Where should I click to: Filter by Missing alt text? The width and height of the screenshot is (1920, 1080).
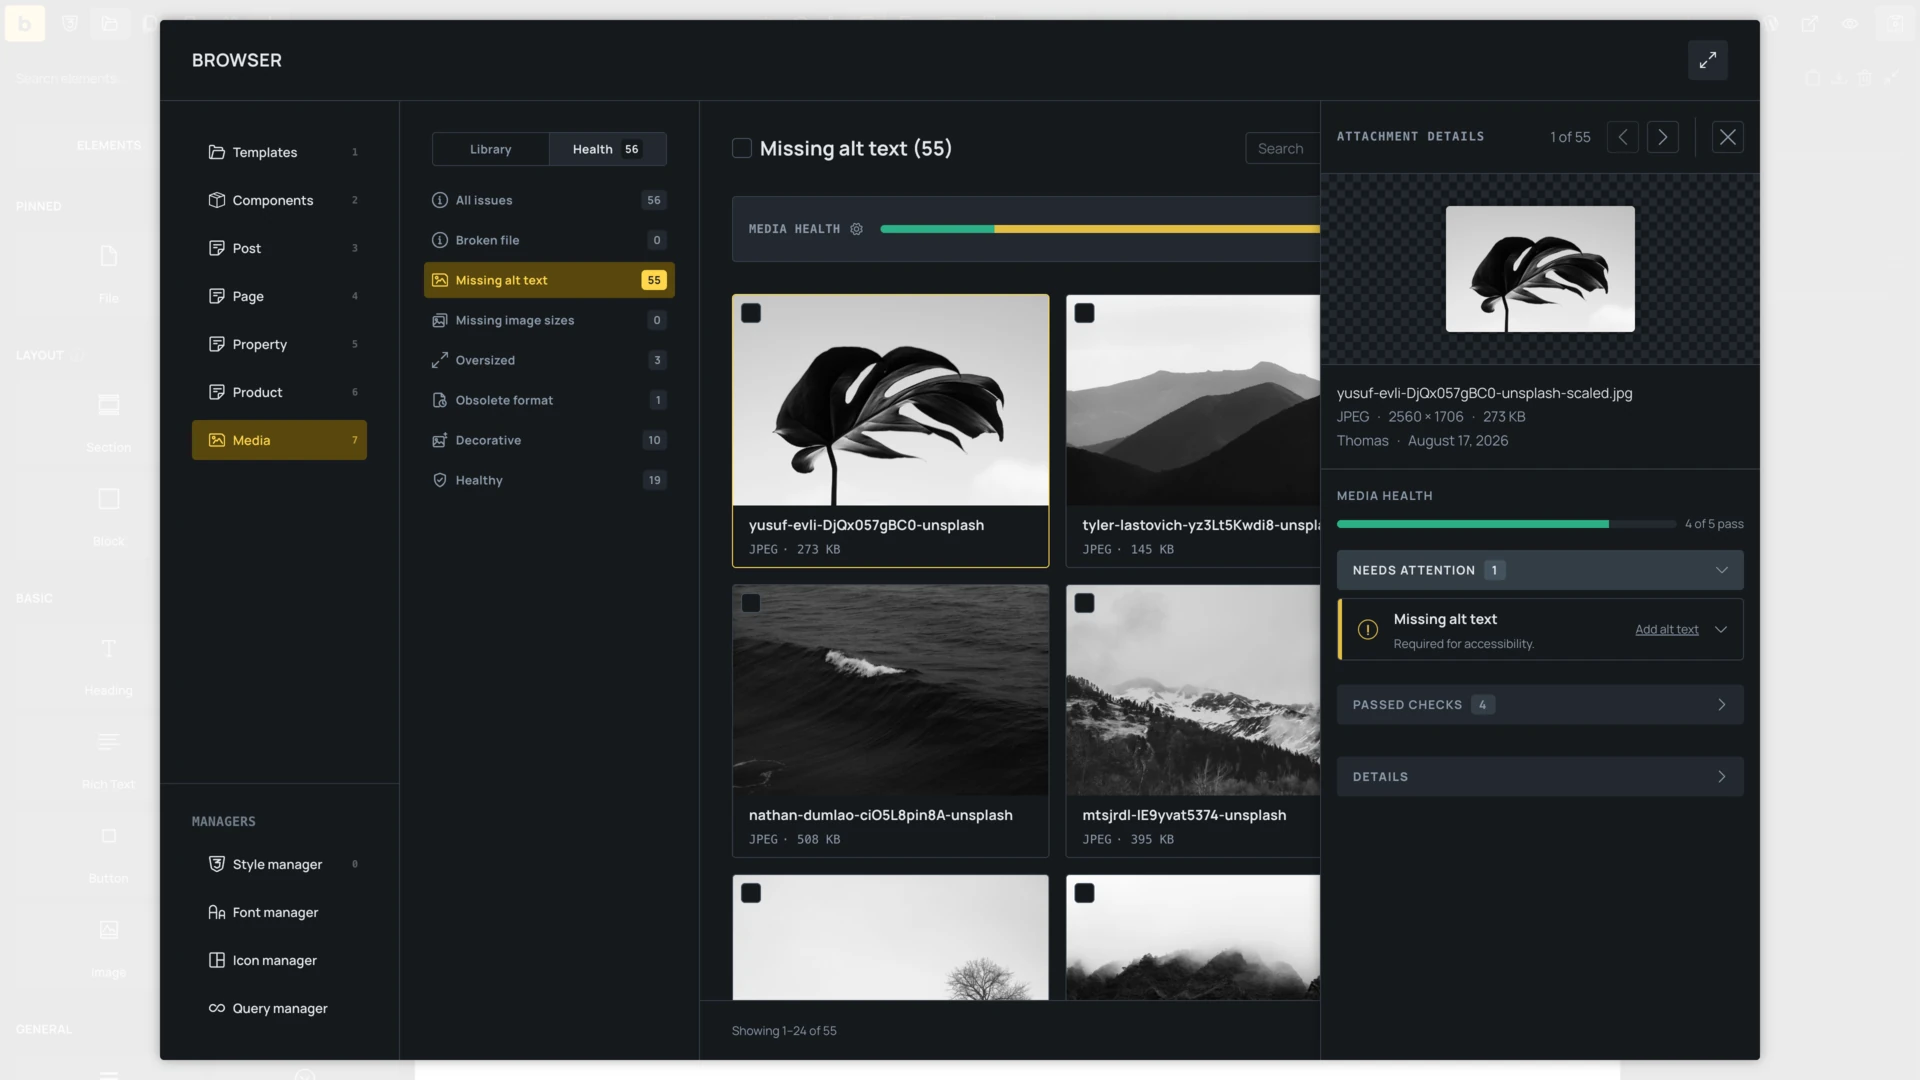549,280
